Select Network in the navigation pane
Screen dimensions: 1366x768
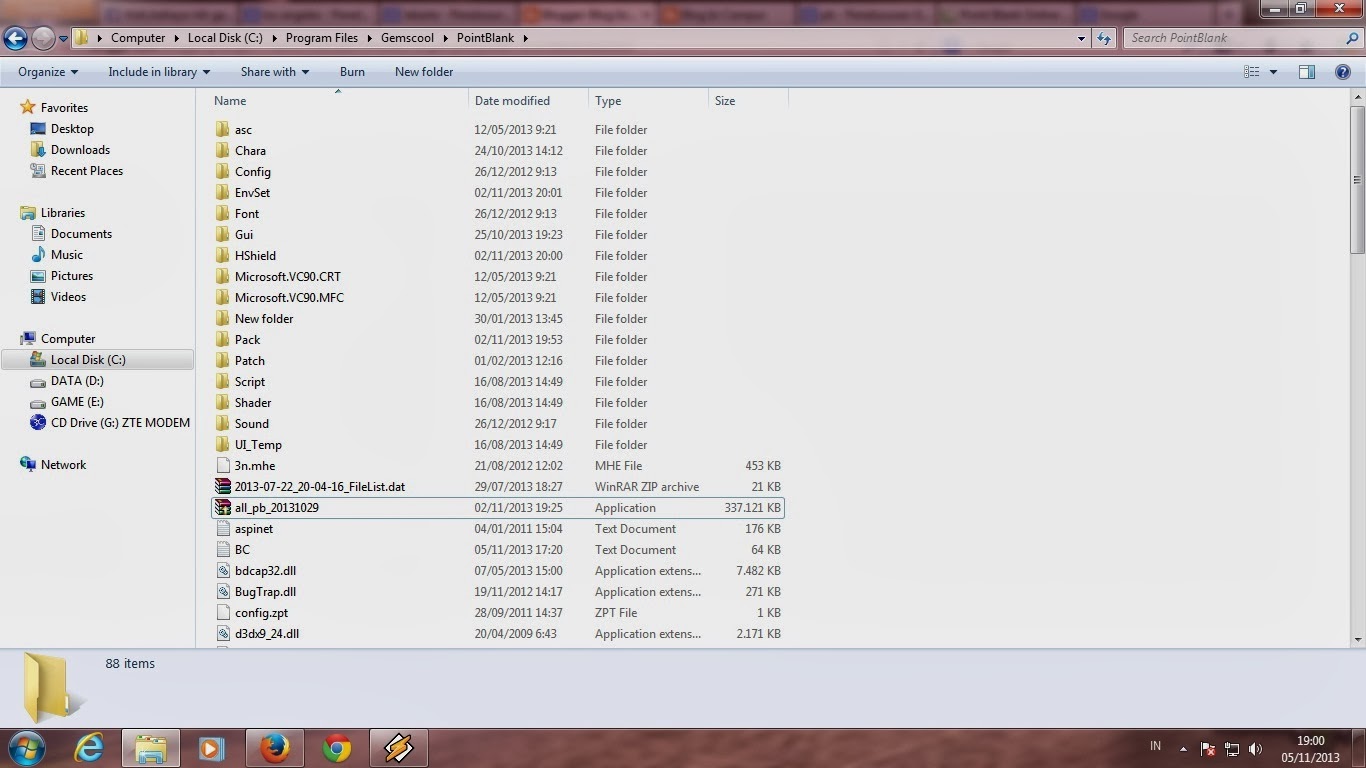[63, 465]
